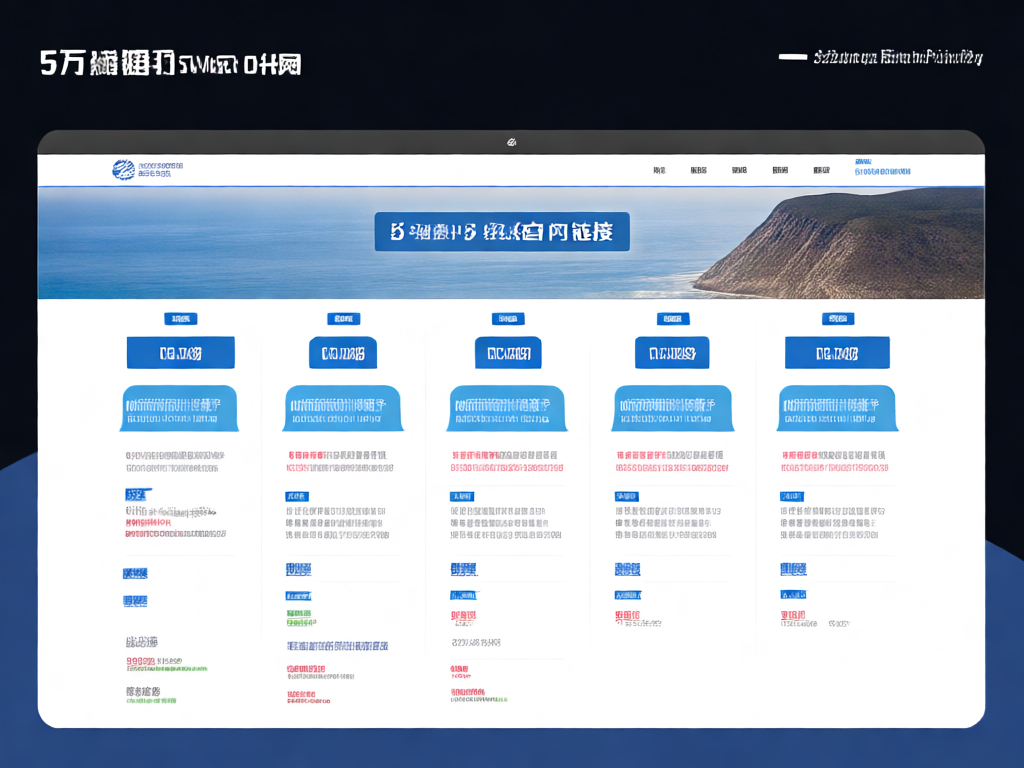Select the light blue banner card in the fourth column

pyautogui.click(x=672, y=408)
